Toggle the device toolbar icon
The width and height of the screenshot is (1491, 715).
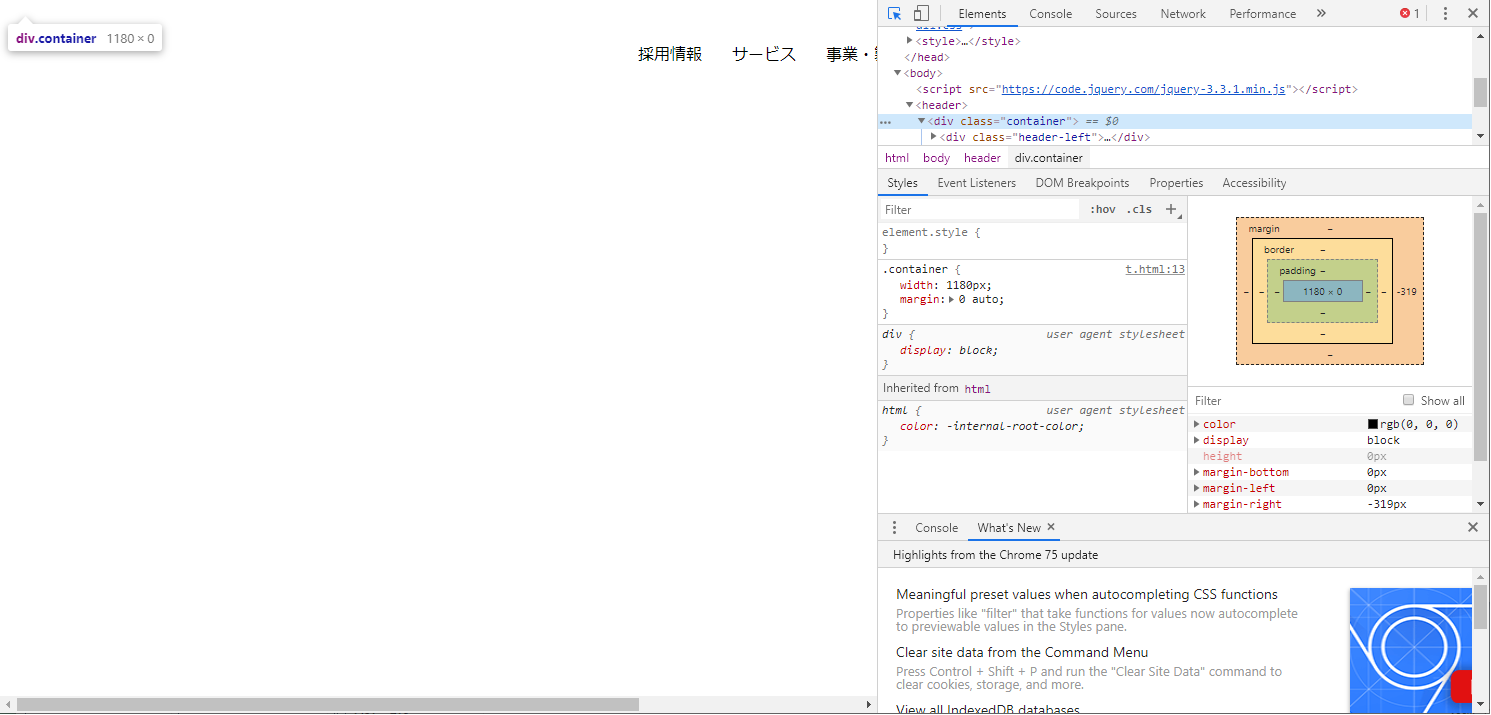tap(921, 14)
